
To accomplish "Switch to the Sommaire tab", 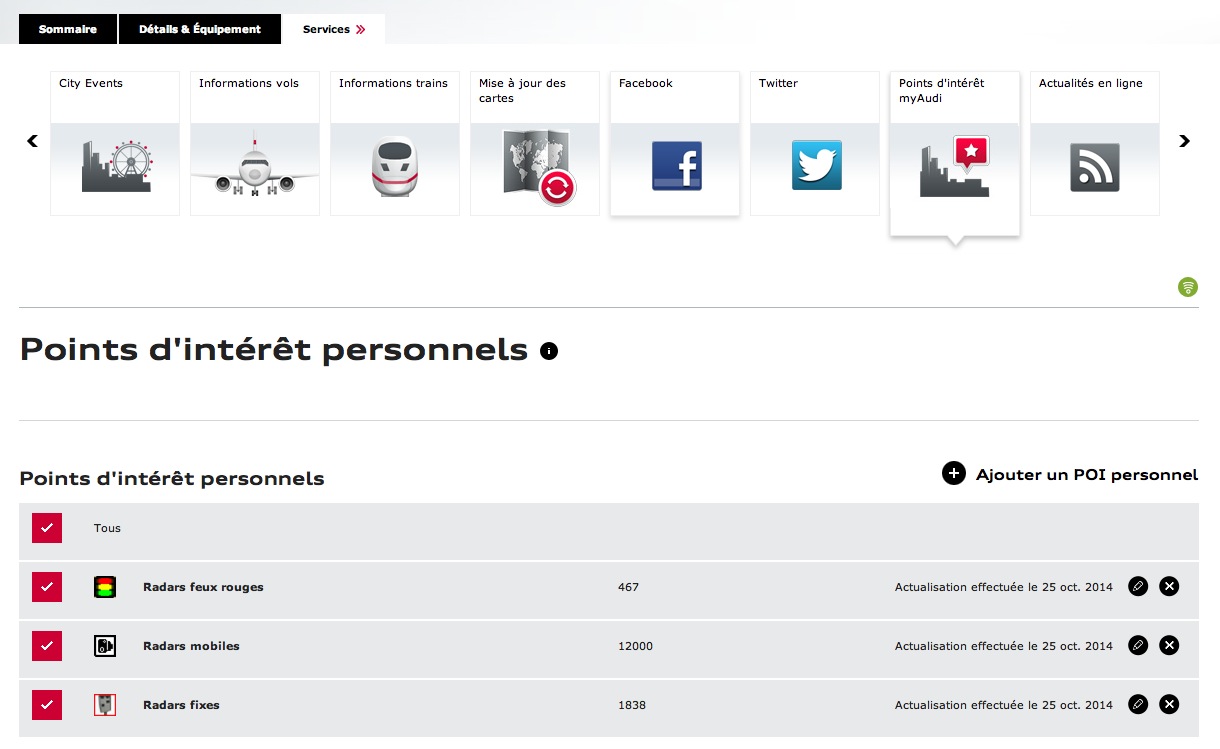I will 68,29.
